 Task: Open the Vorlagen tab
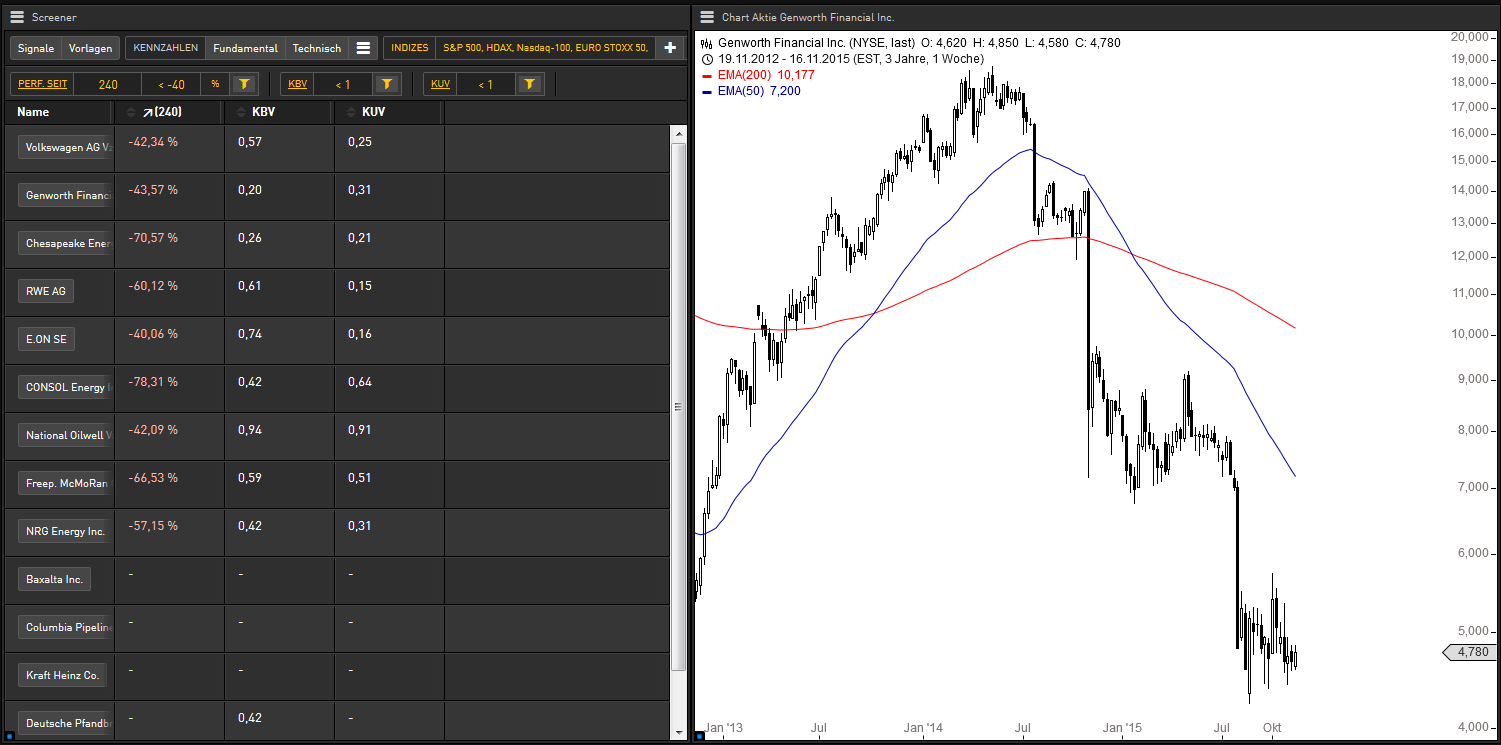tap(90, 48)
